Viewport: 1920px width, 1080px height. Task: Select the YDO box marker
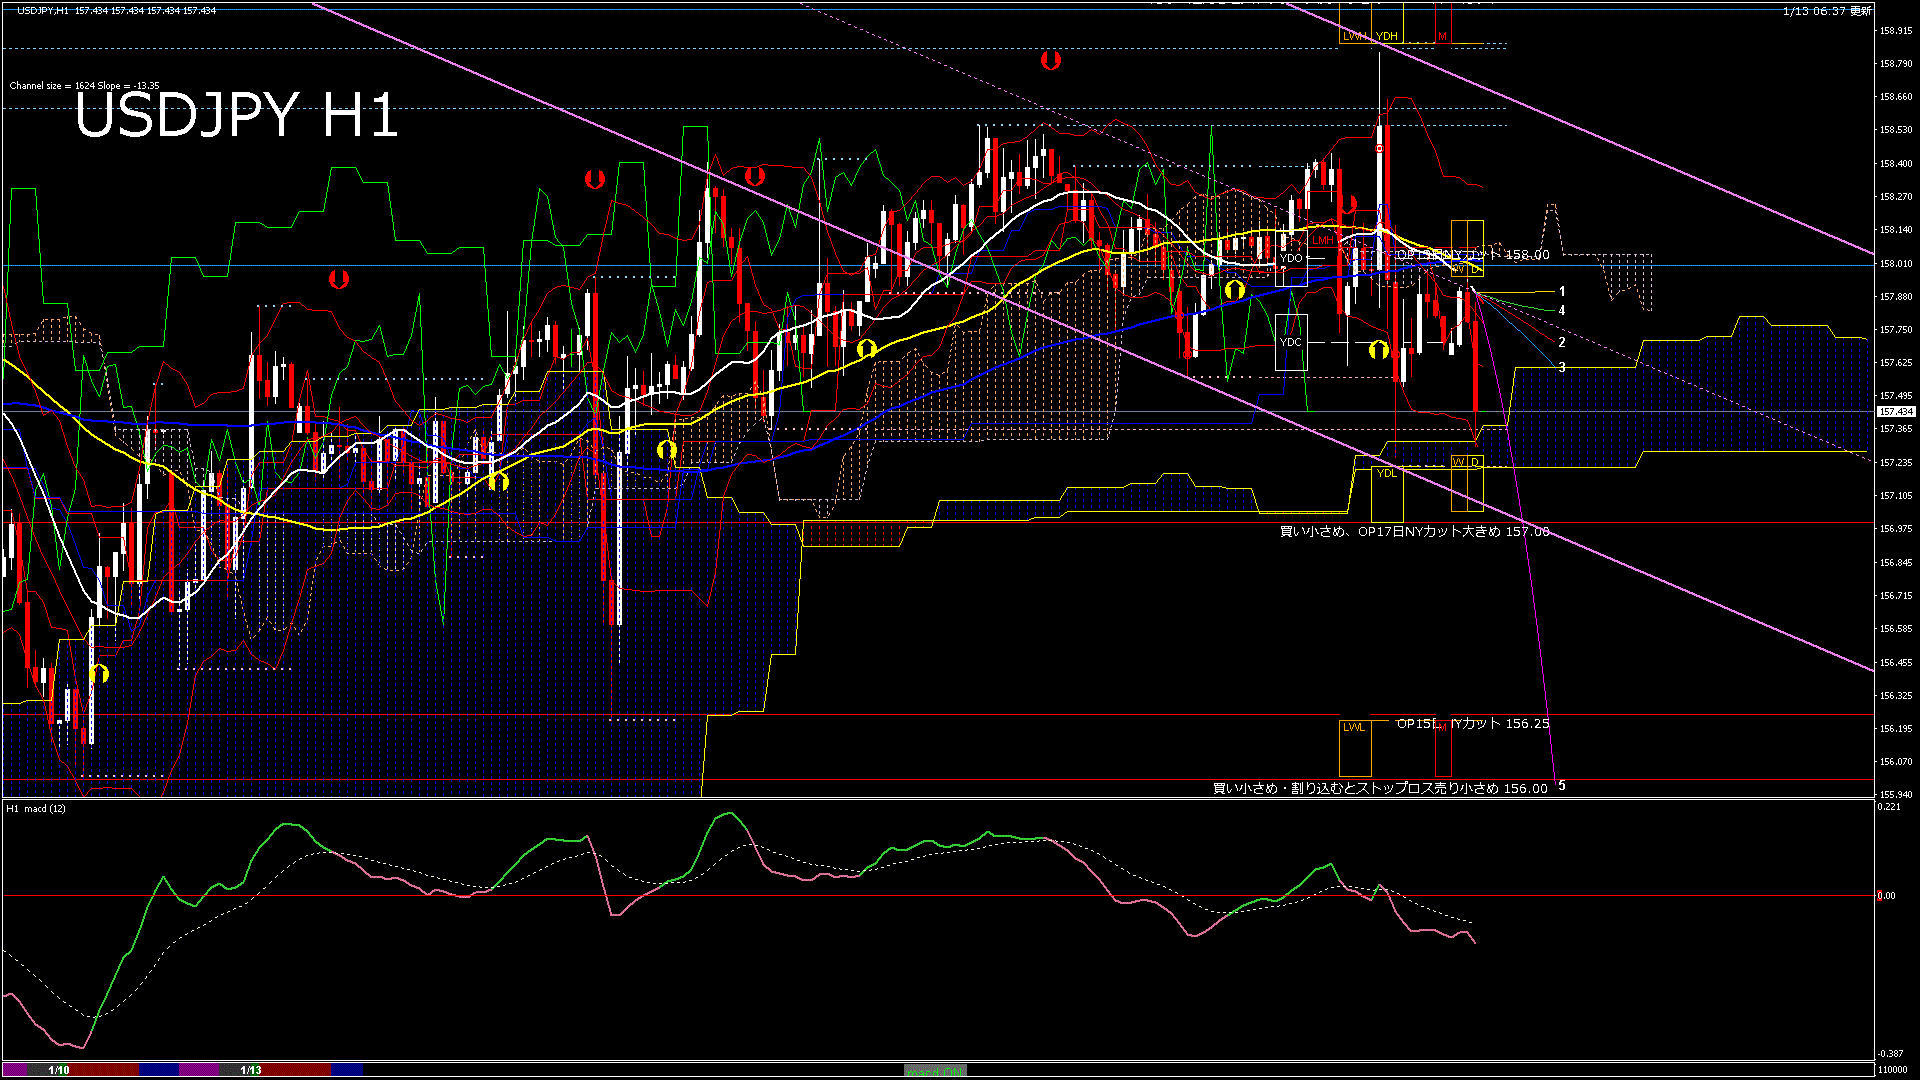point(1291,258)
